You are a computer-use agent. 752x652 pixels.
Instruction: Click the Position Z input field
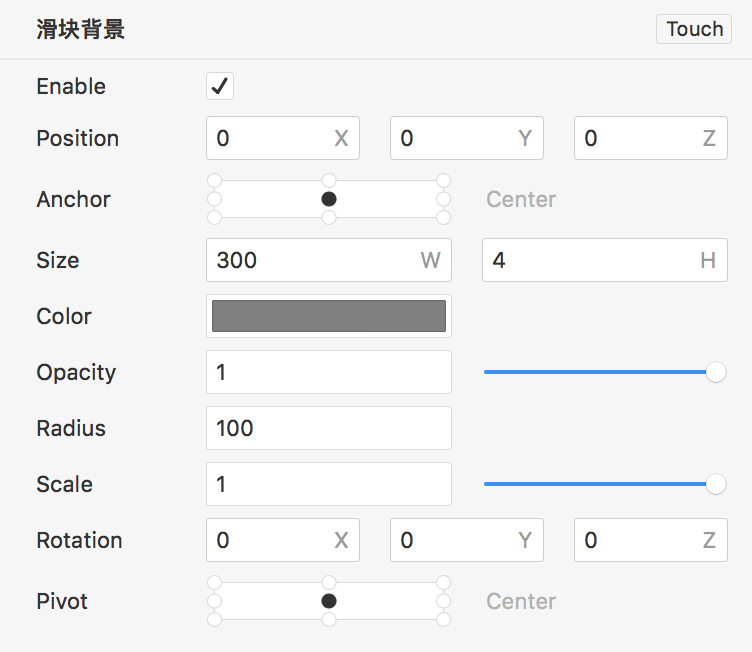pos(640,138)
